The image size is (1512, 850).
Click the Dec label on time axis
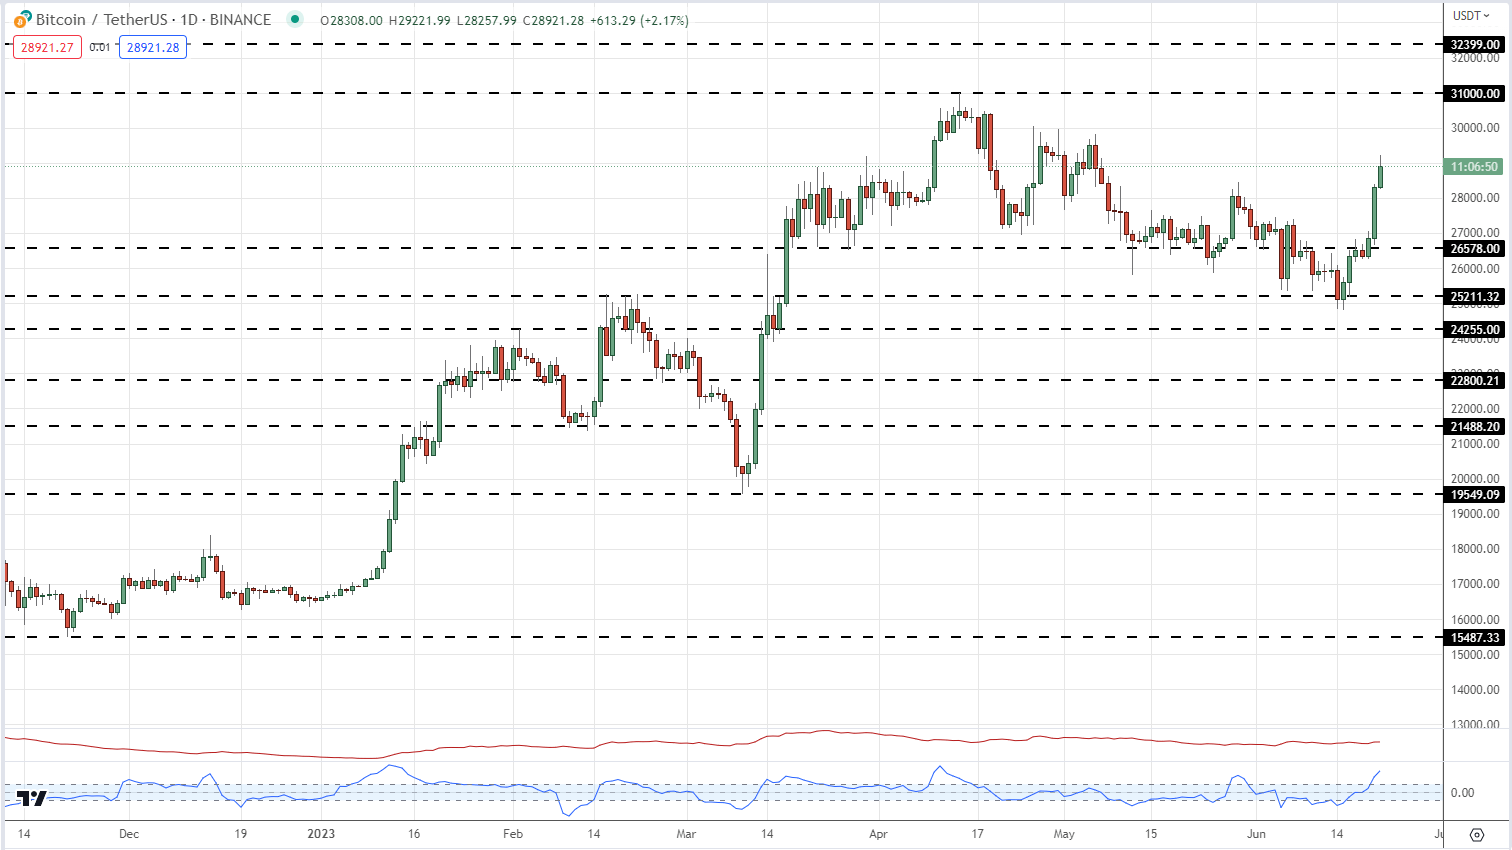point(128,833)
